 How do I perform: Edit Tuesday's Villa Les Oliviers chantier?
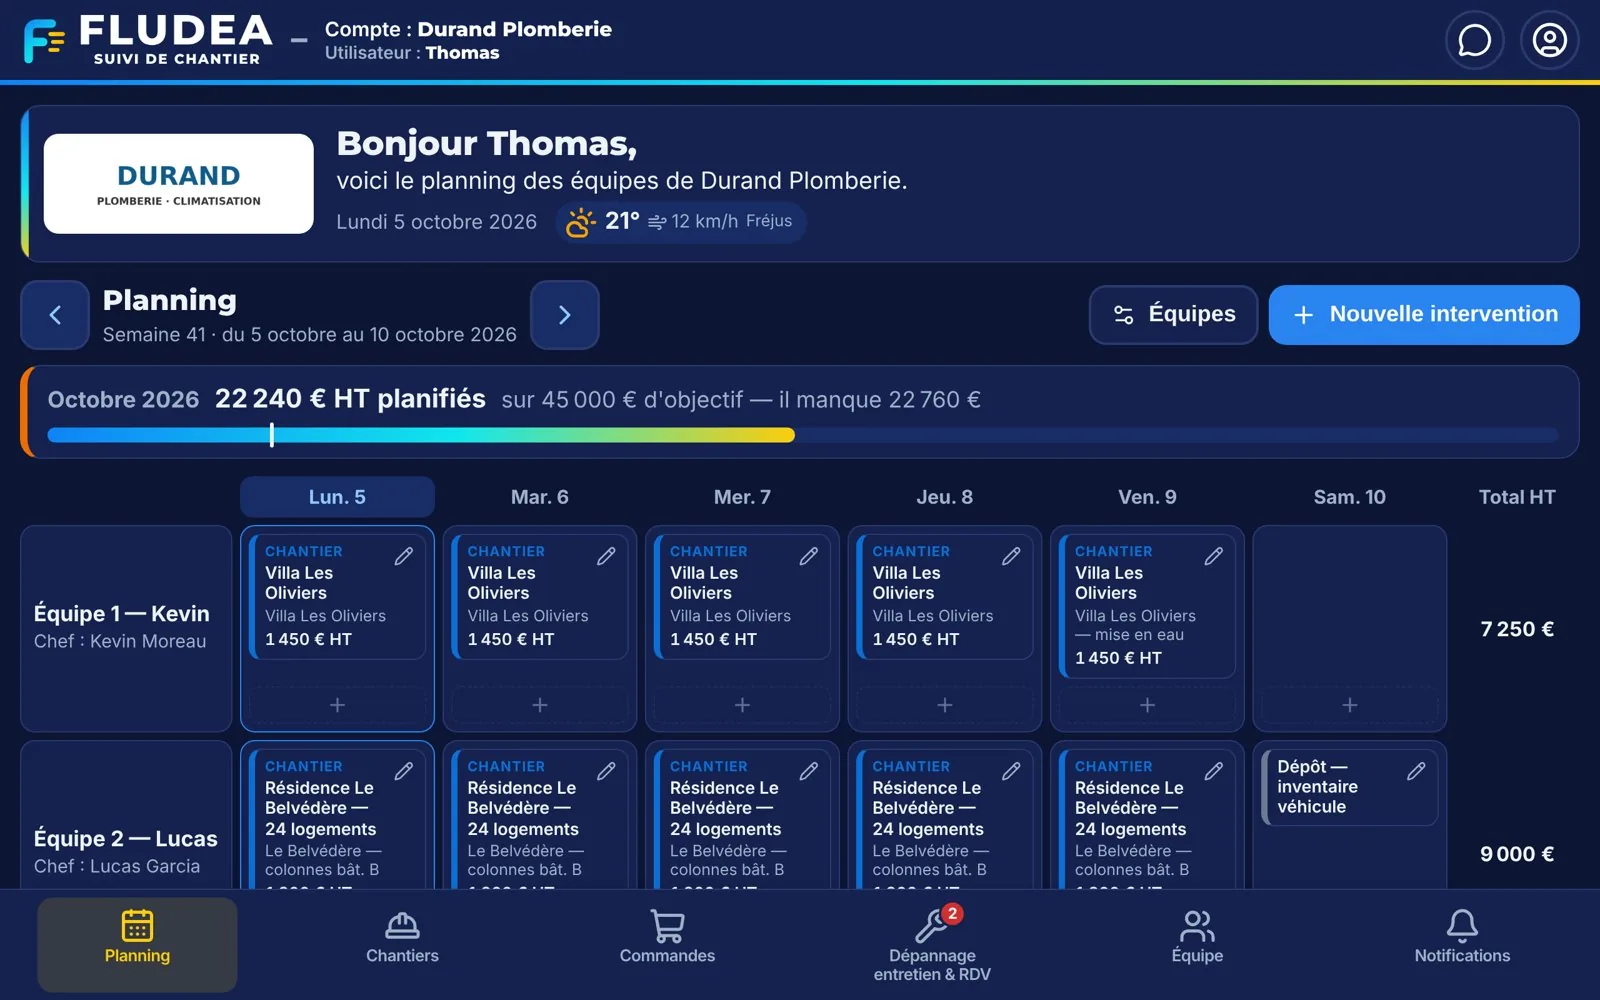point(606,556)
